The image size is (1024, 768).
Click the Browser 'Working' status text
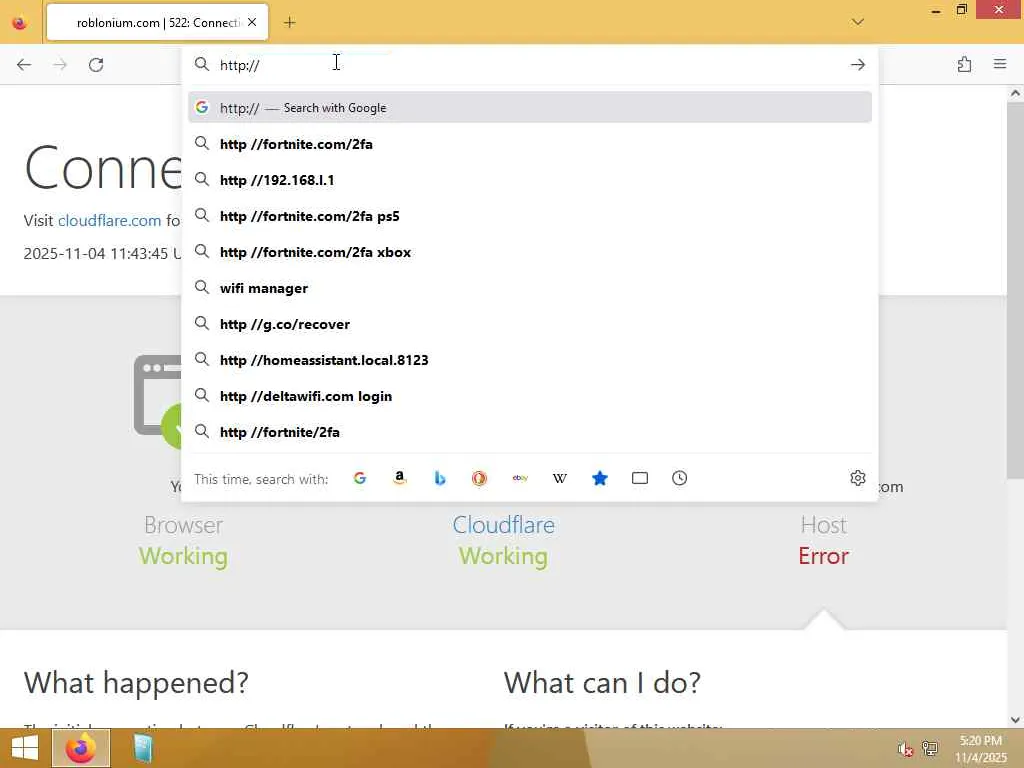click(184, 556)
